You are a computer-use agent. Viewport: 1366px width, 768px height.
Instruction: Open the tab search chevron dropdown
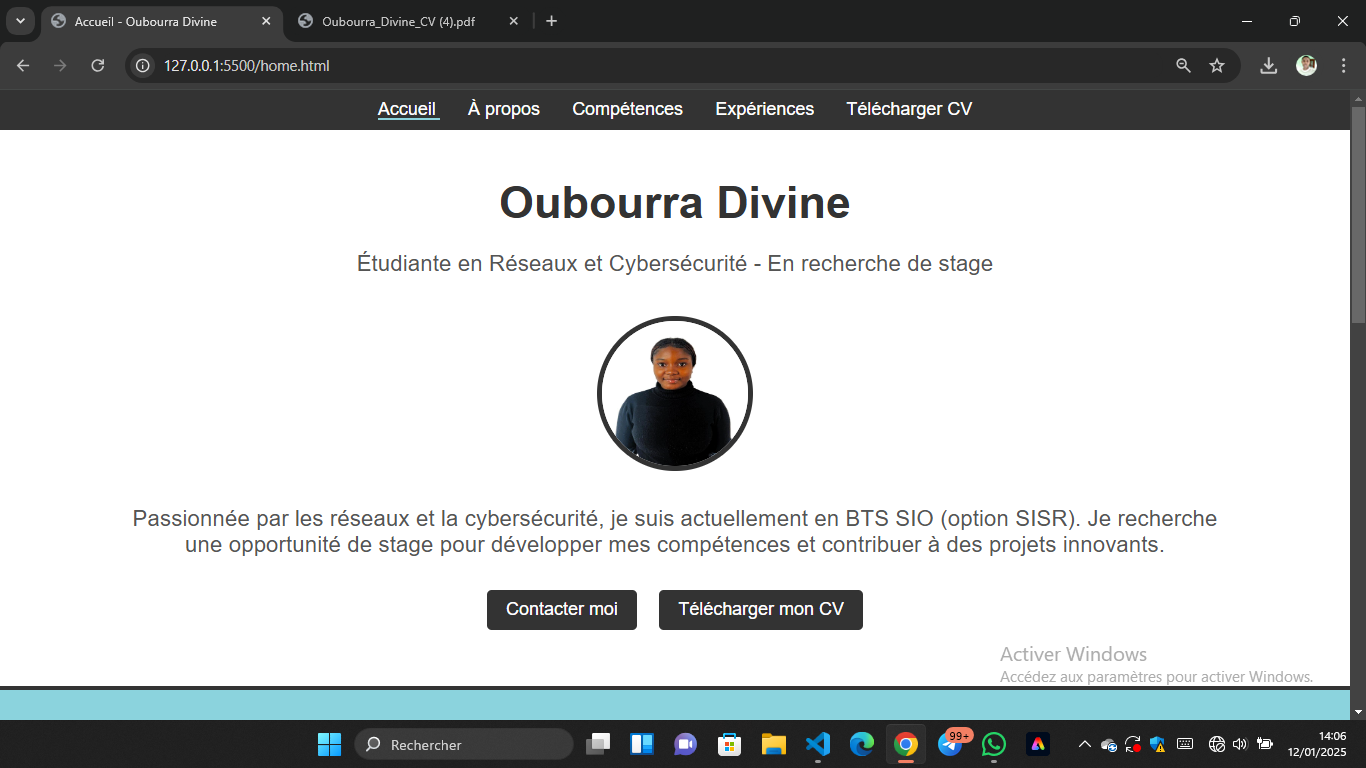(20, 20)
